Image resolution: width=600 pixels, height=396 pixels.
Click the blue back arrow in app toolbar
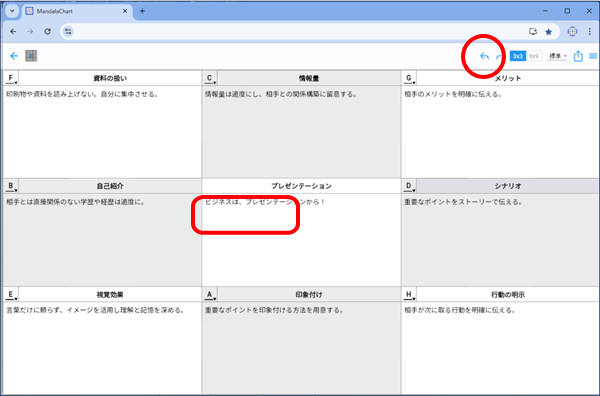pos(14,56)
